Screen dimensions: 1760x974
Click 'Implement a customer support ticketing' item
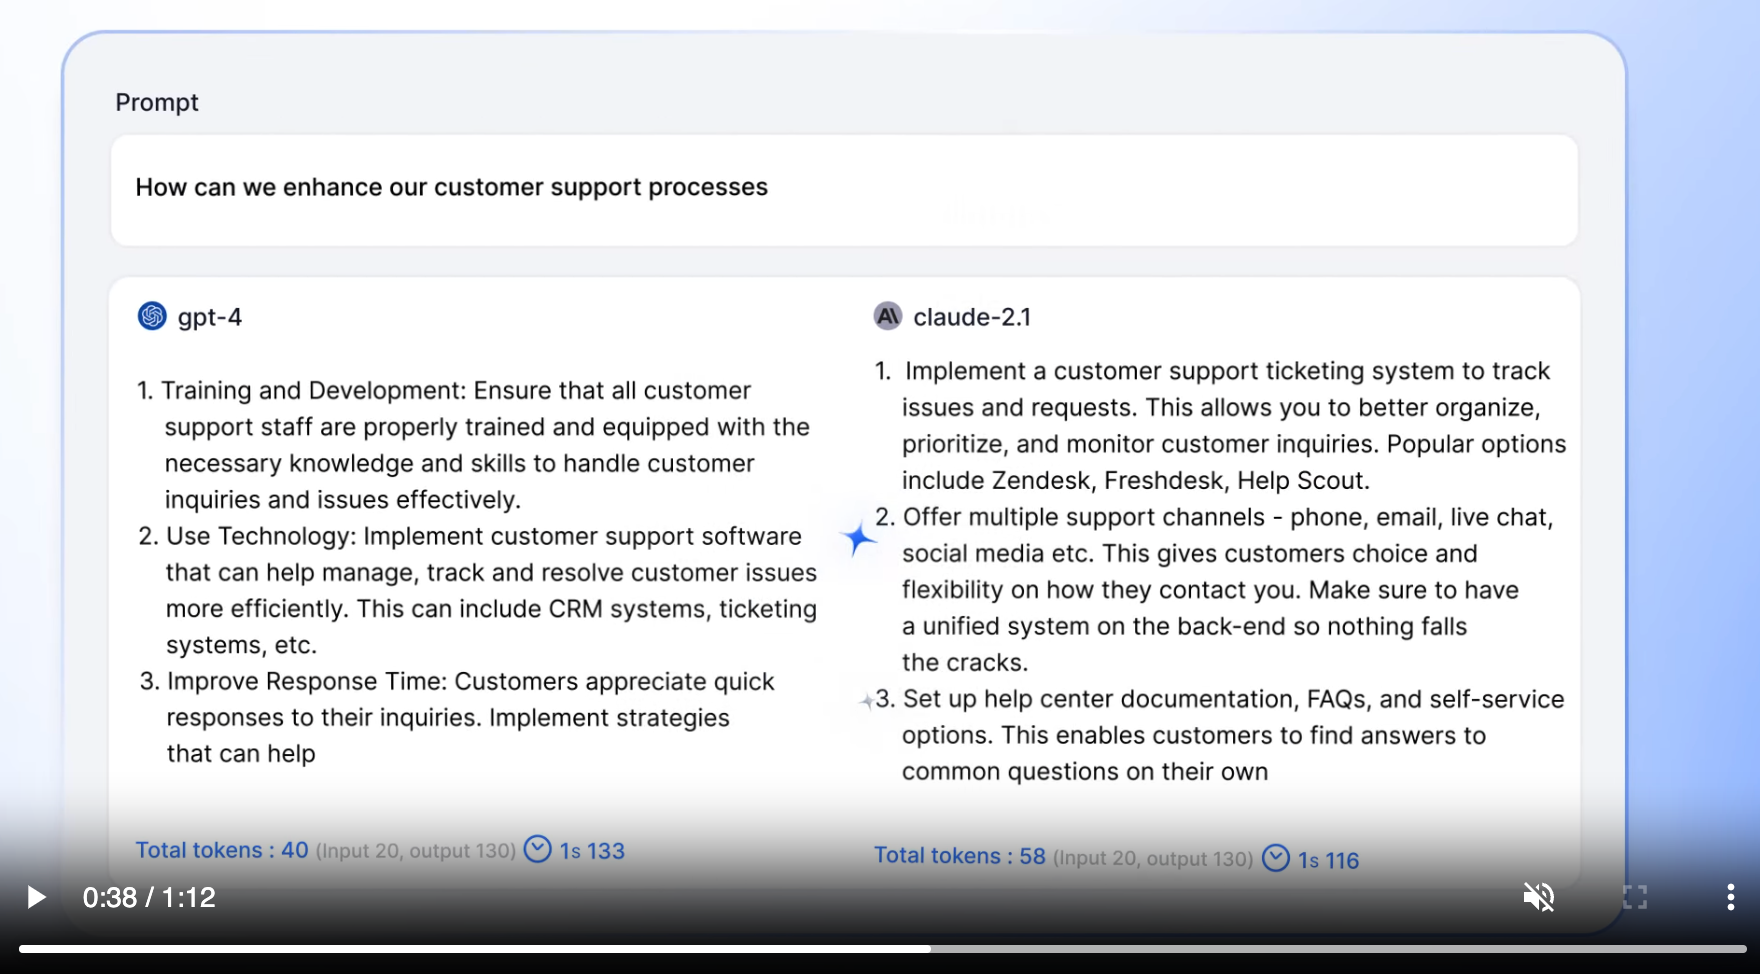[1220, 425]
